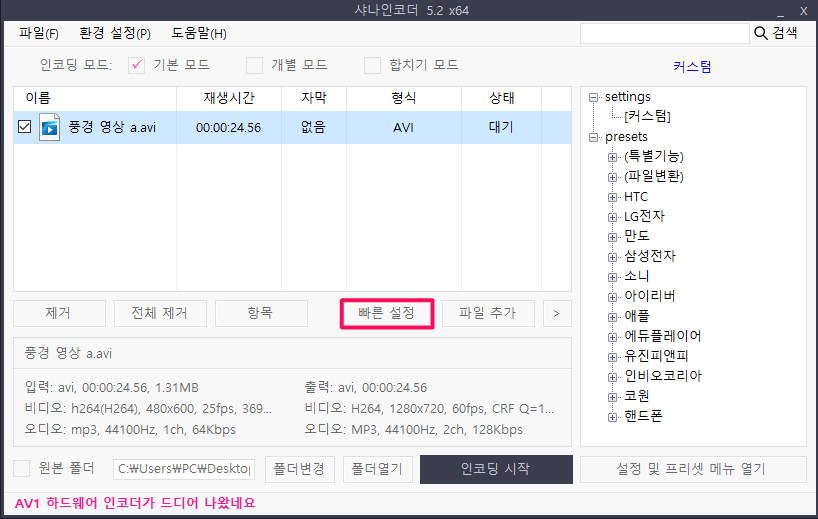The height and width of the screenshot is (519, 818).
Task: Click the > more options button
Action: [557, 313]
